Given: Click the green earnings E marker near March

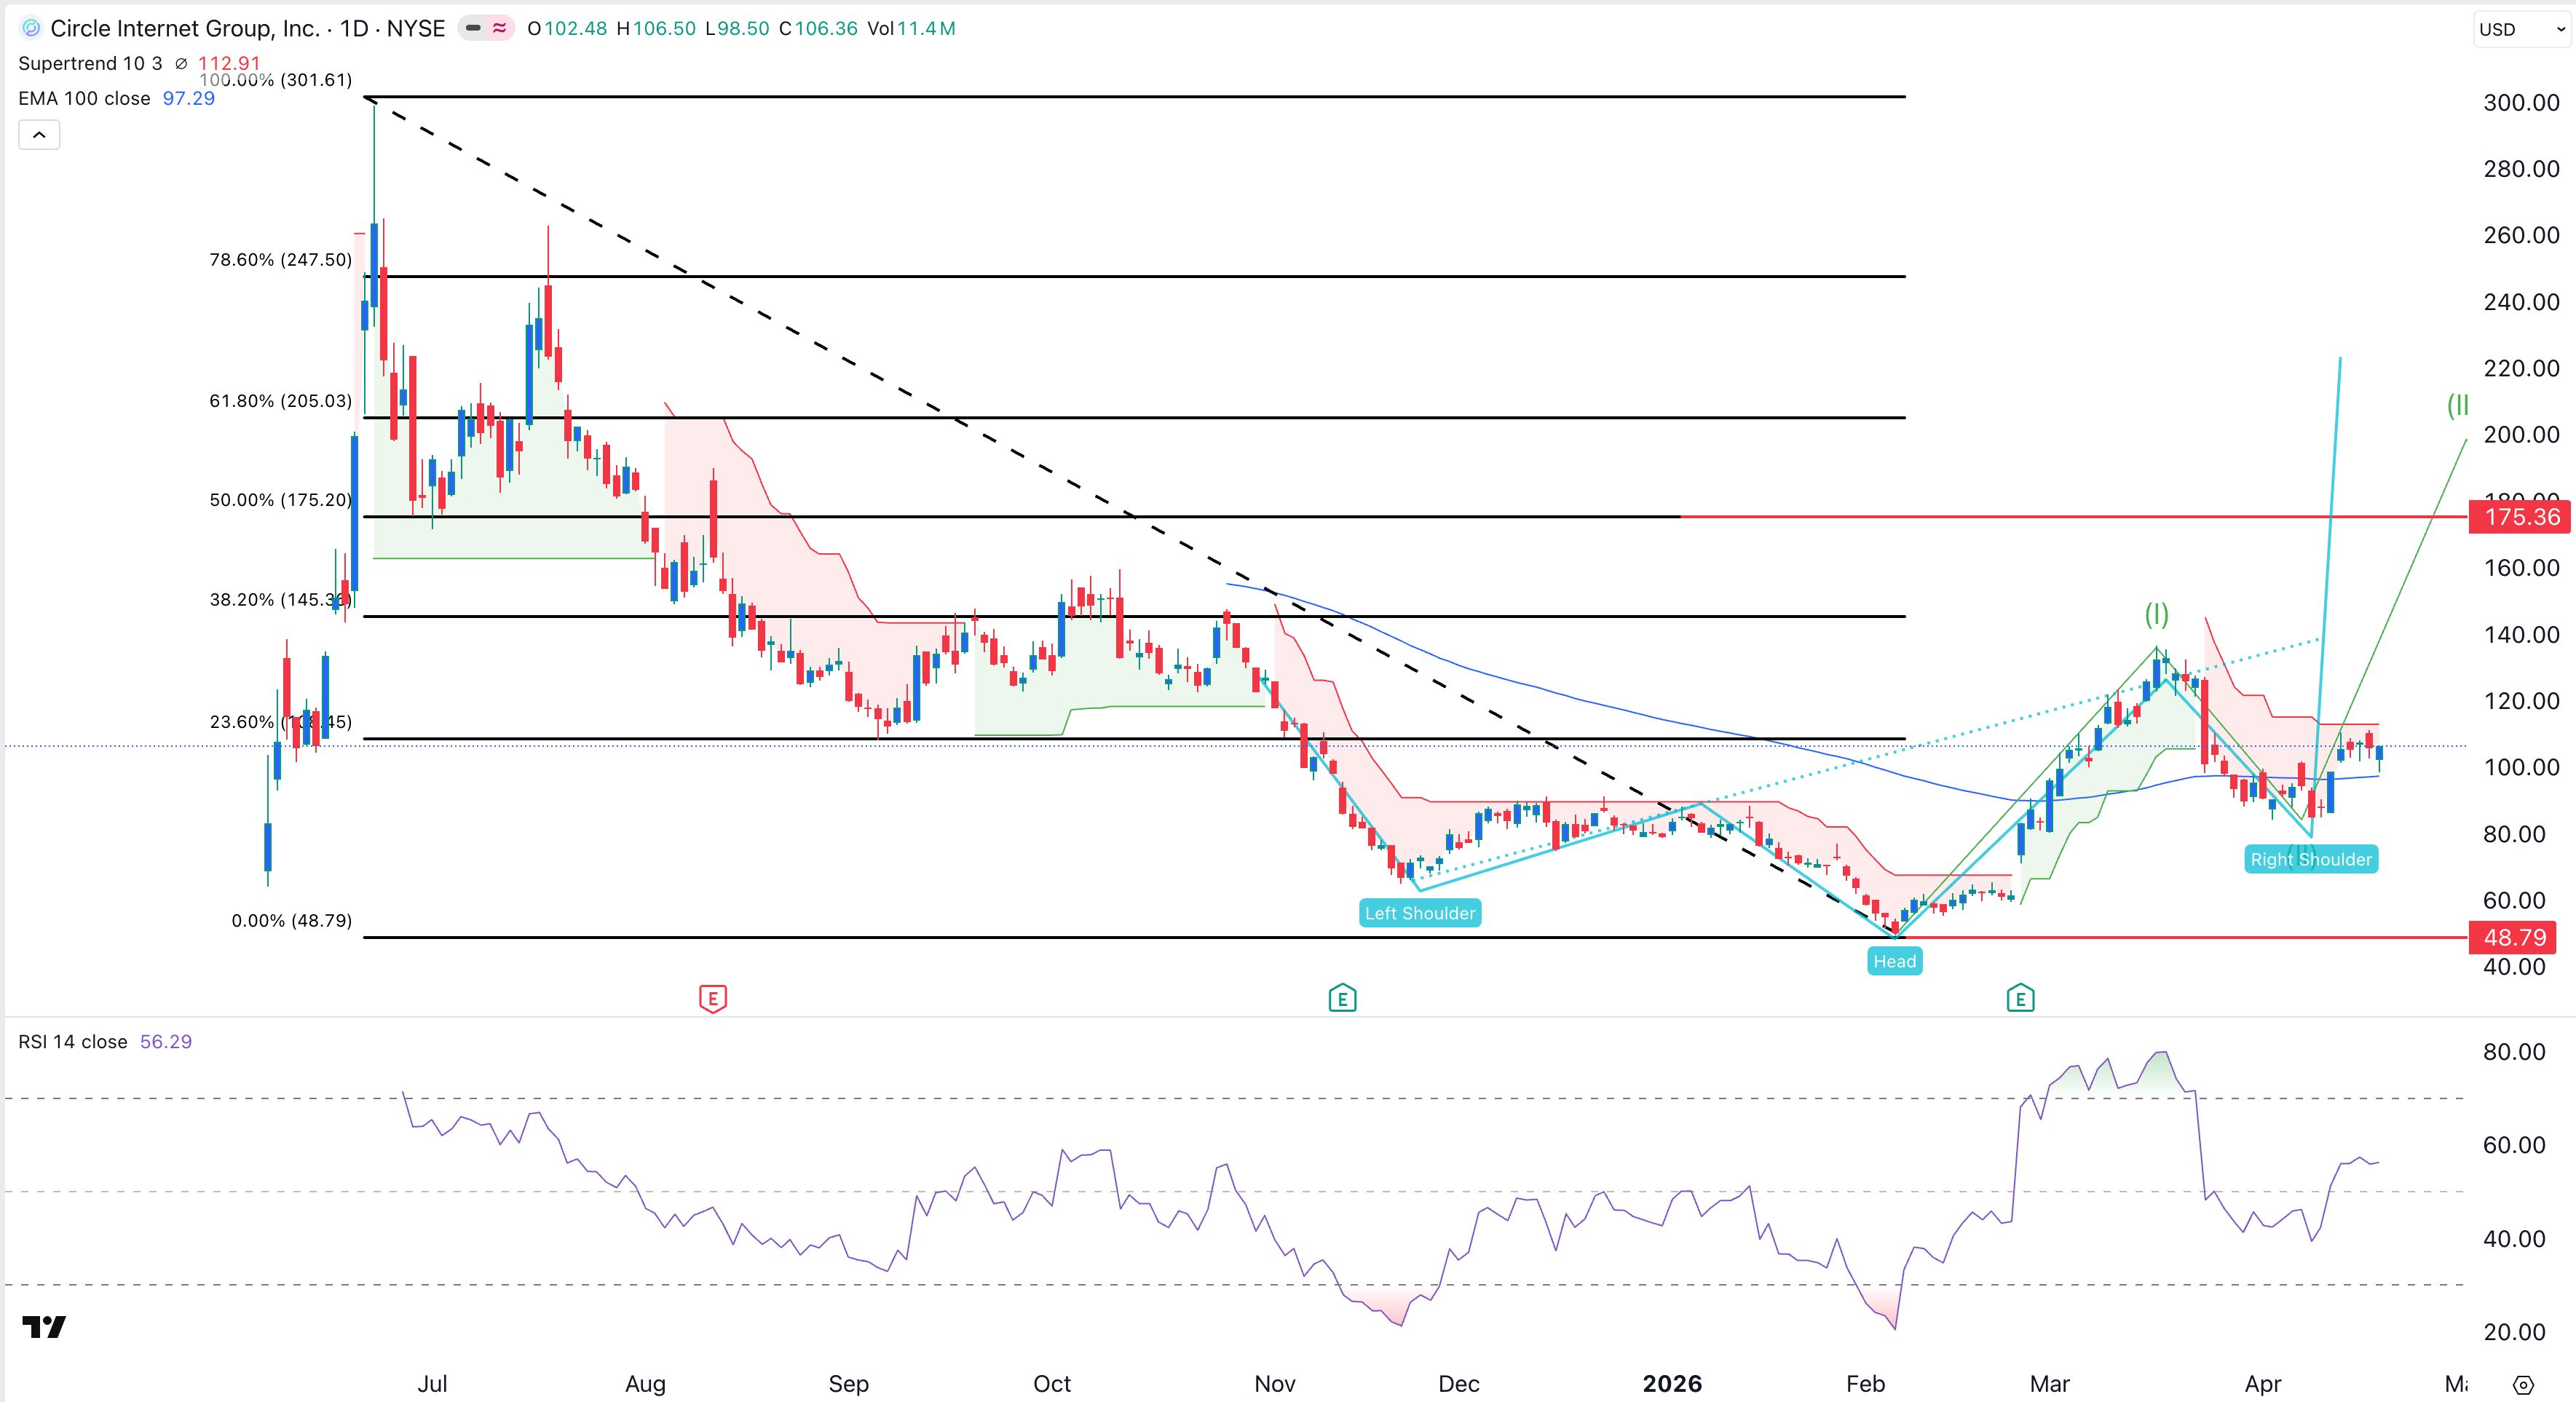Looking at the screenshot, I should [2020, 998].
